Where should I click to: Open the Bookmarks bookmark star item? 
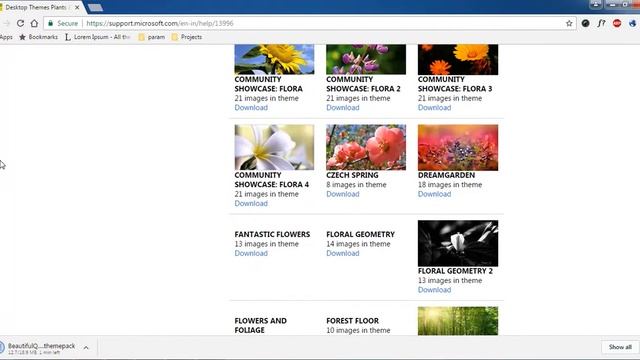(x=39, y=37)
